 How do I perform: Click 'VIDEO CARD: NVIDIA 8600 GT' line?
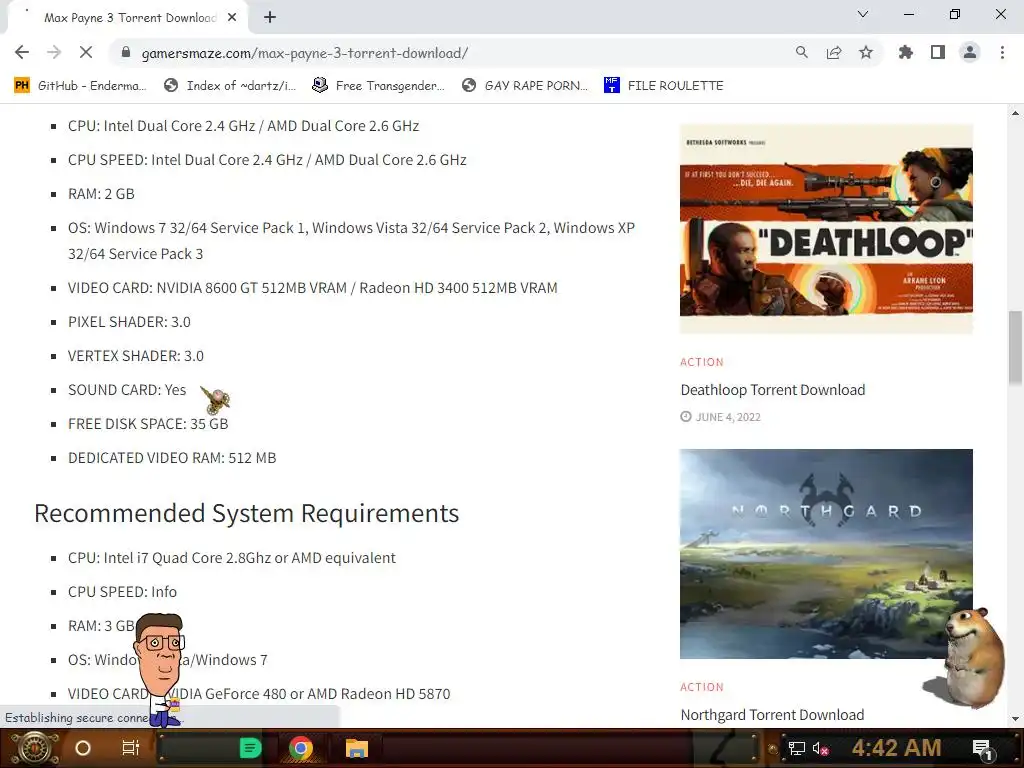click(x=313, y=288)
